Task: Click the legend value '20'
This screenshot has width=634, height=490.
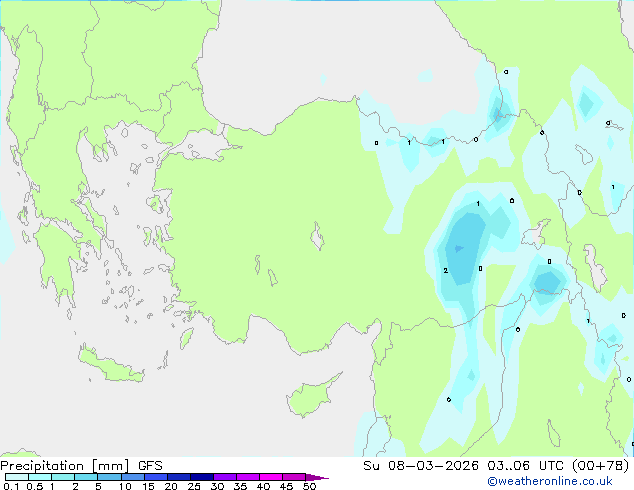Action: (171, 486)
